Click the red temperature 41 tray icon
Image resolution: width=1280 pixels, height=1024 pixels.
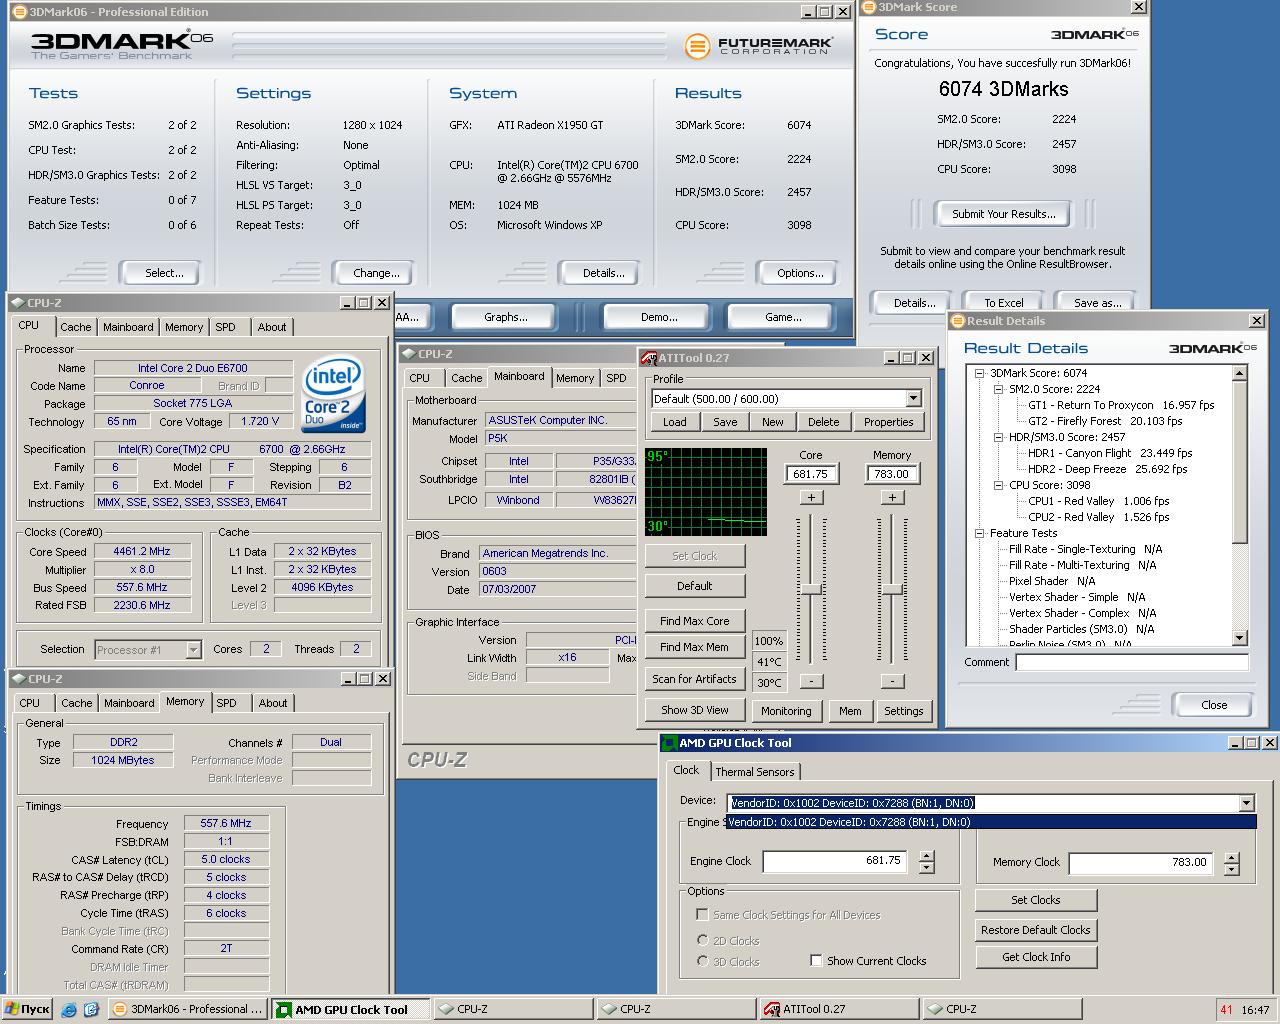(1226, 1010)
